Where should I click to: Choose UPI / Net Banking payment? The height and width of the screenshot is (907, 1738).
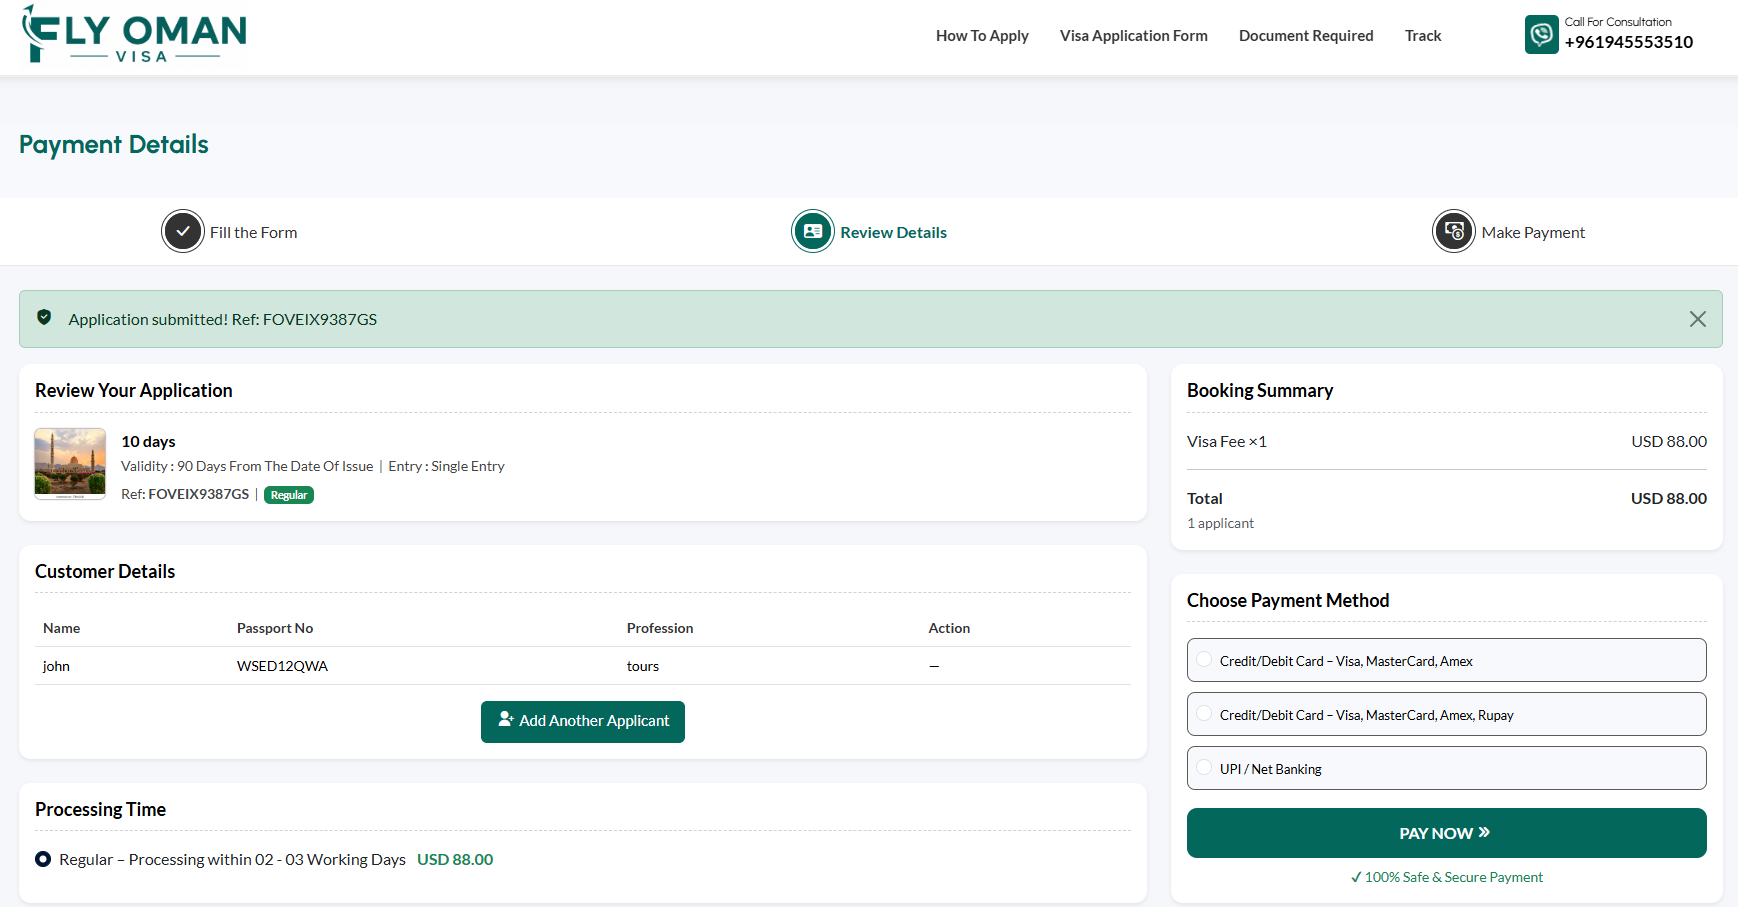coord(1447,768)
